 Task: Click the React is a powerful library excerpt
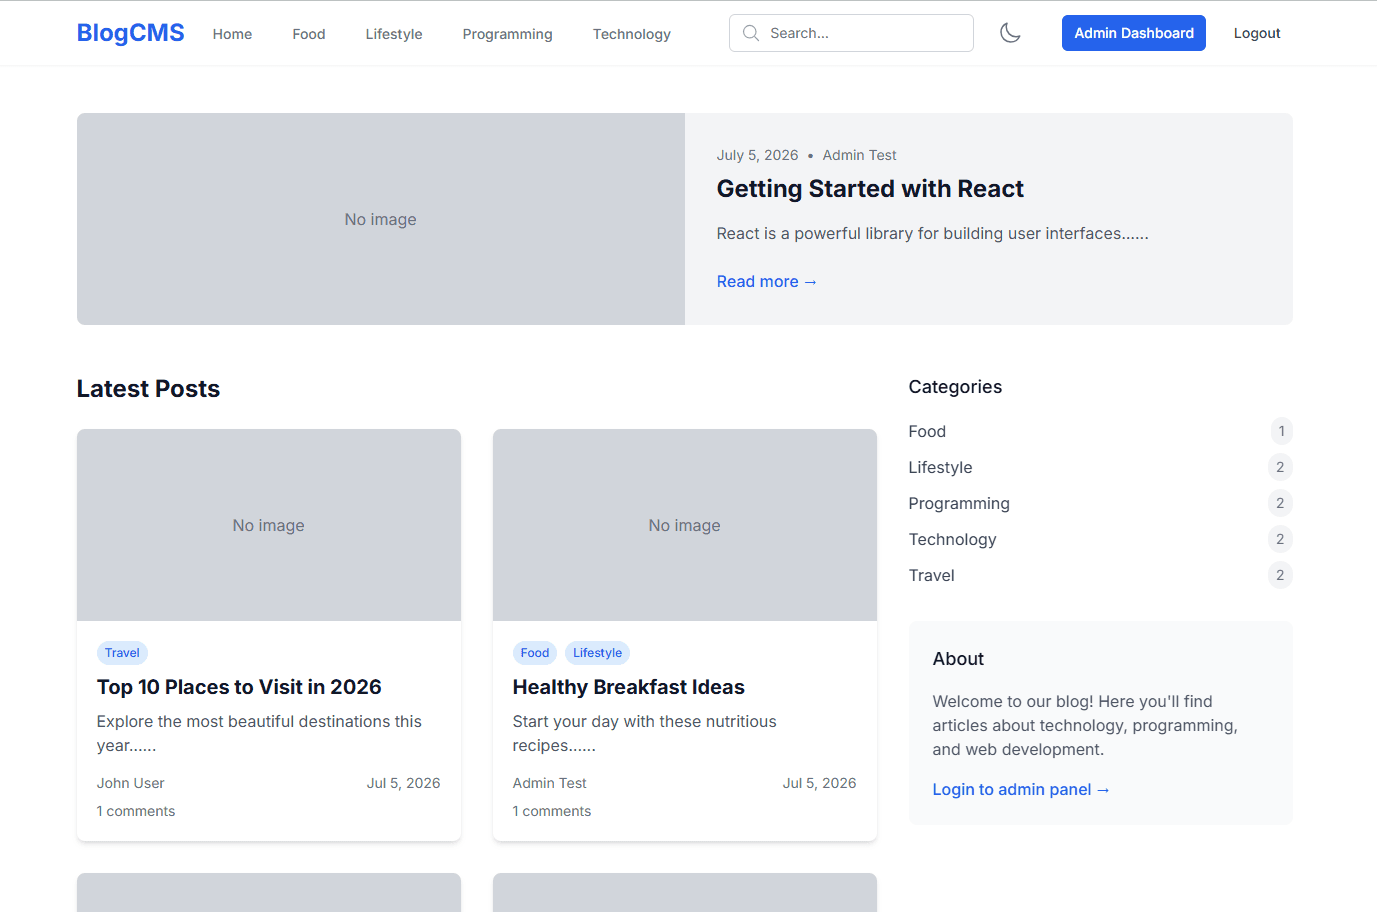point(932,234)
